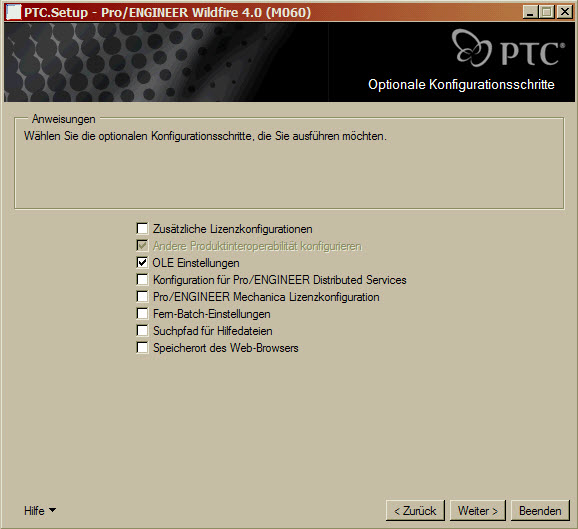Click the greyed Andere Produktinteroperabilität konfigurieren checkbox

(x=142, y=246)
